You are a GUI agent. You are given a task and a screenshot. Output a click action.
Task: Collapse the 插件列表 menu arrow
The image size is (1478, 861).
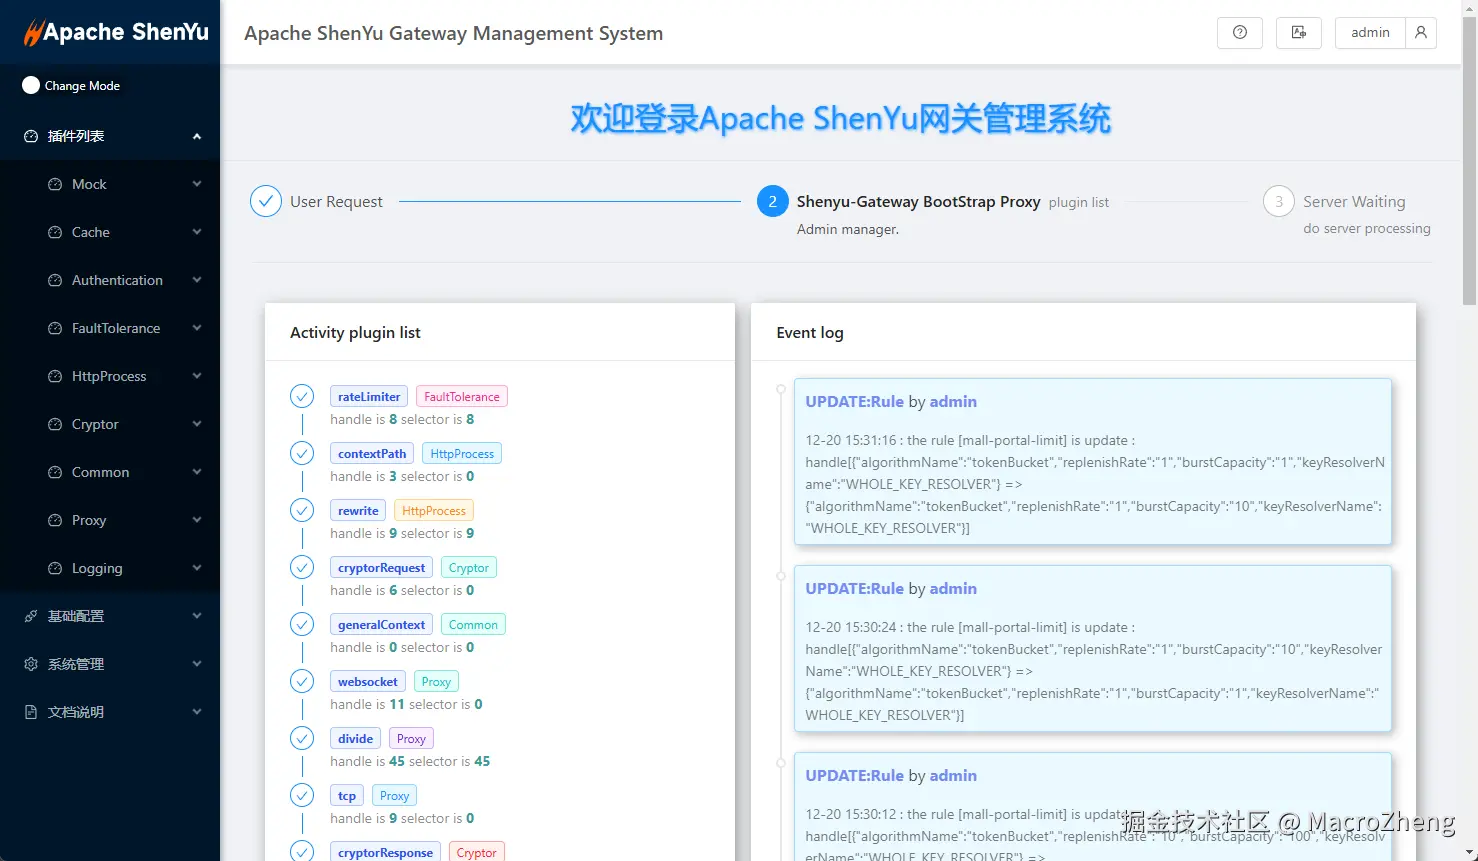tap(197, 136)
